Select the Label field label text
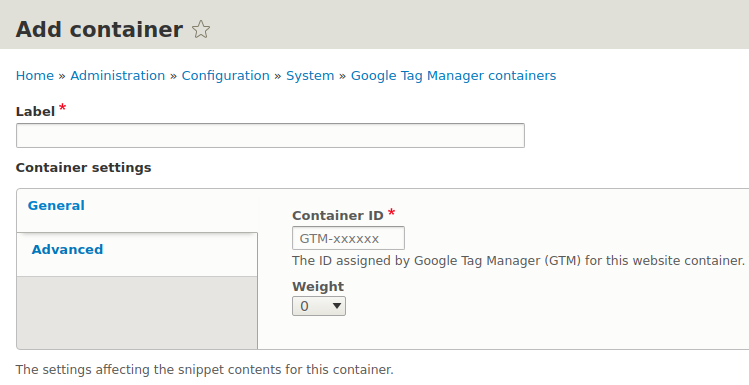 point(35,111)
